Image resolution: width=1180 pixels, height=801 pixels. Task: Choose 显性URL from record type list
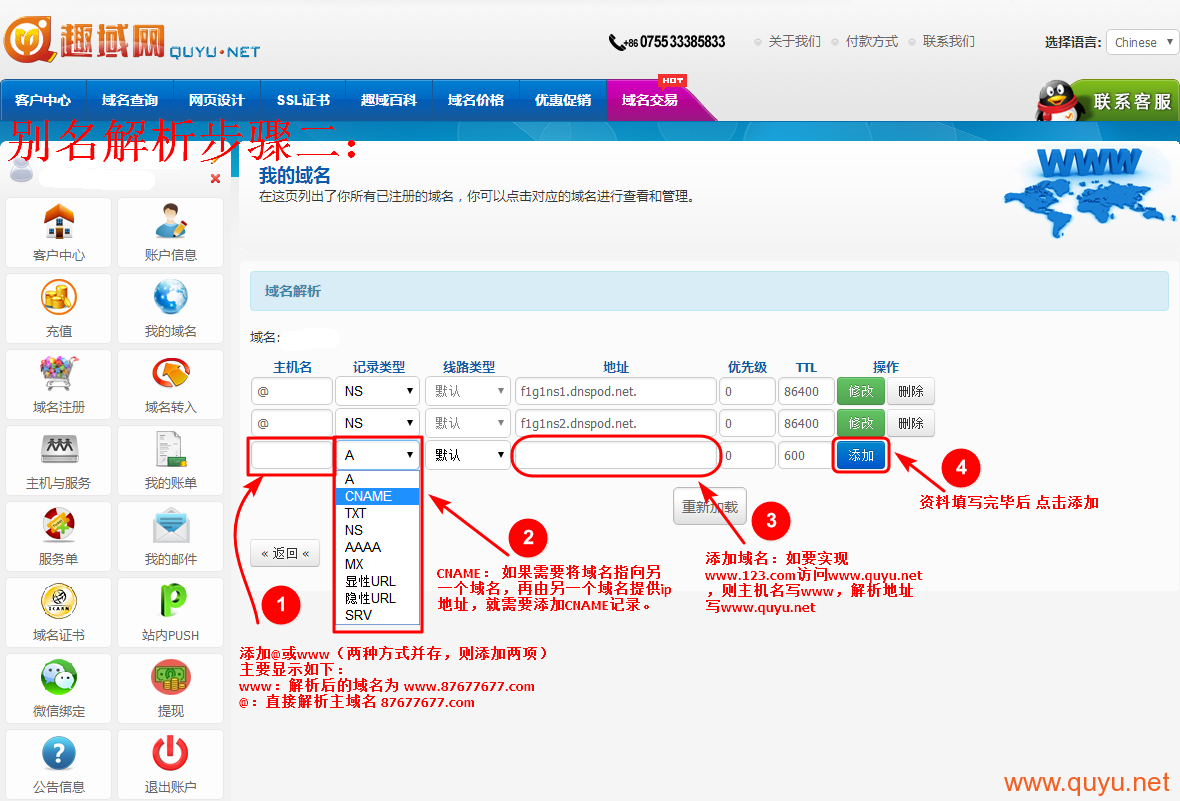pos(378,581)
